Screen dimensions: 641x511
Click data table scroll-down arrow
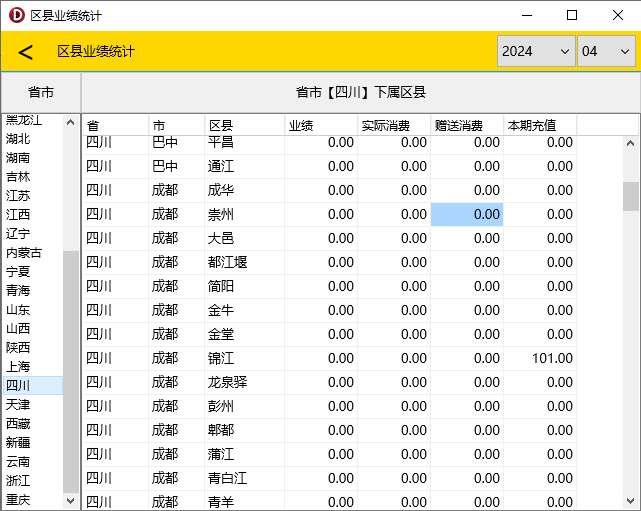(x=631, y=500)
